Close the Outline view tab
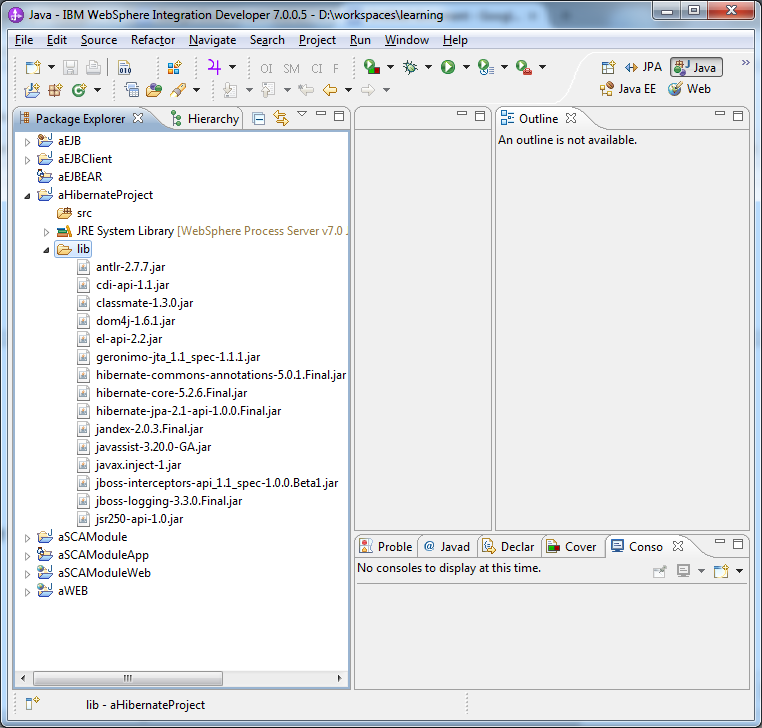 (x=571, y=118)
